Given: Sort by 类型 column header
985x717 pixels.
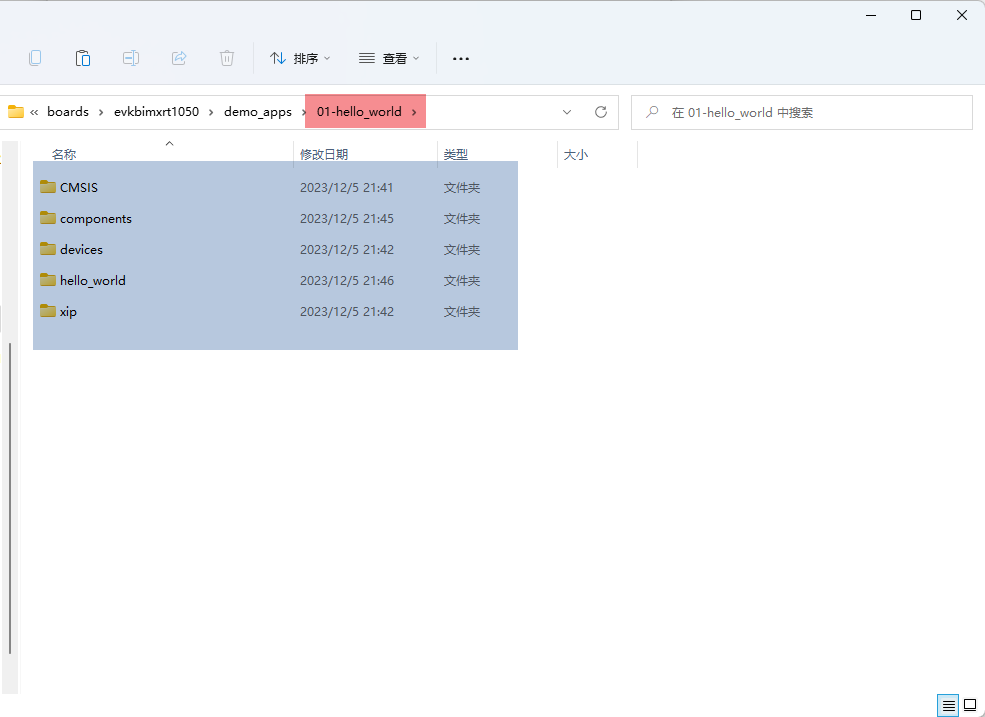Looking at the screenshot, I should tap(455, 155).
